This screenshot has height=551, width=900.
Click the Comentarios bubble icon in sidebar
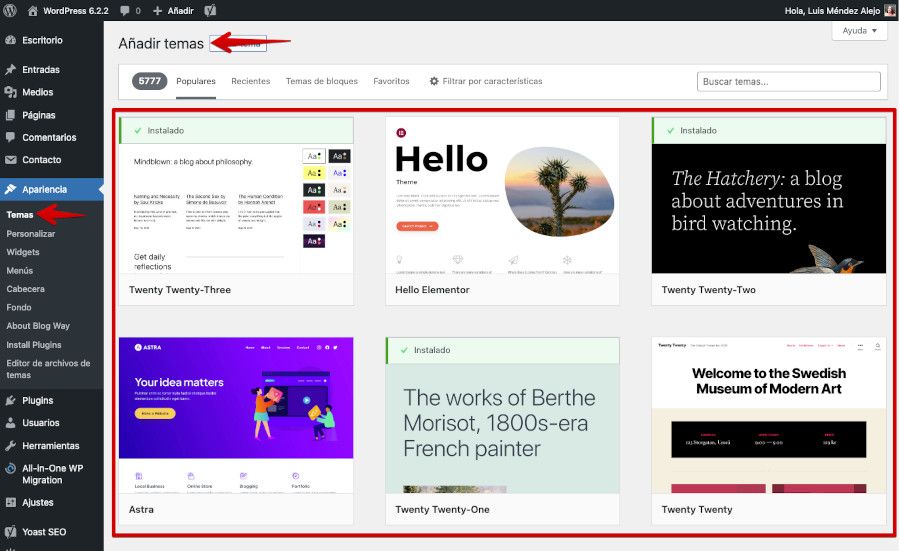click(10, 137)
